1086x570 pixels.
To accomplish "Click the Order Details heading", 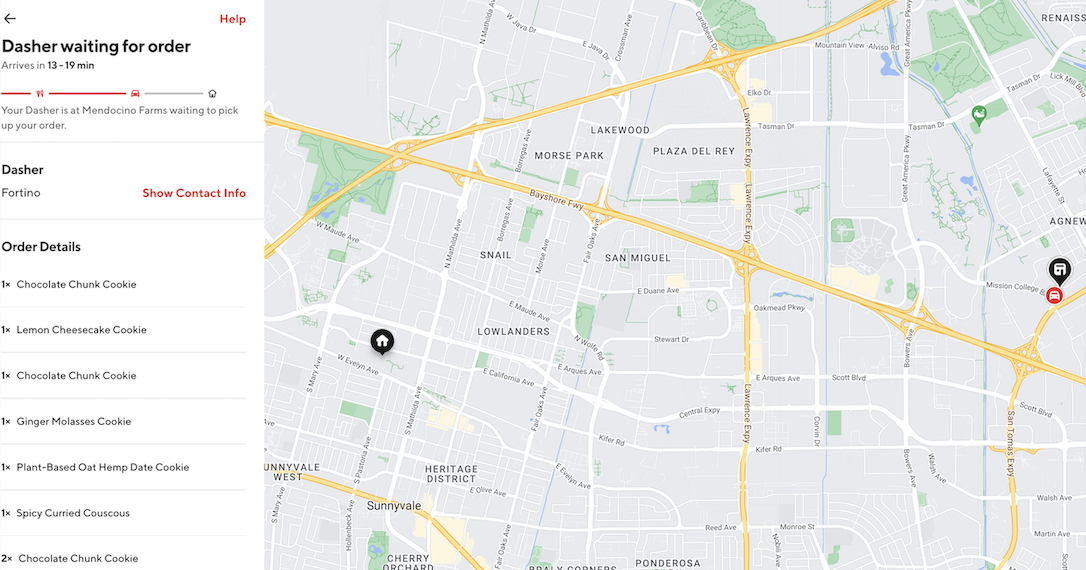I will [x=41, y=247].
